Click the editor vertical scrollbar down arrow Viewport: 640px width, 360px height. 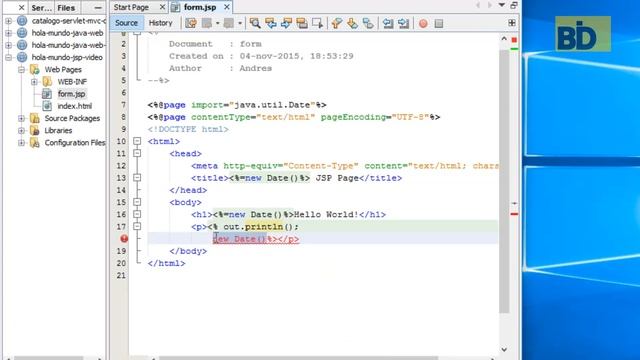504,349
